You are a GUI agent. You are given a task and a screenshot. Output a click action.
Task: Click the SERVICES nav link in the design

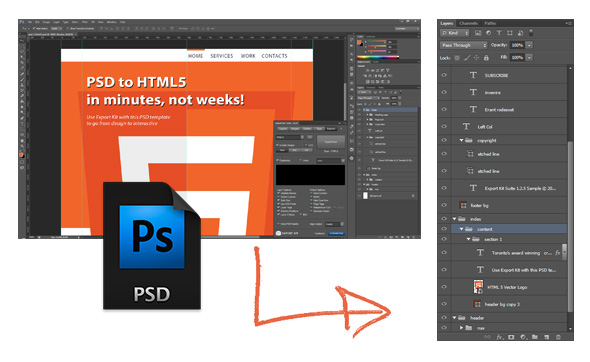pos(222,56)
